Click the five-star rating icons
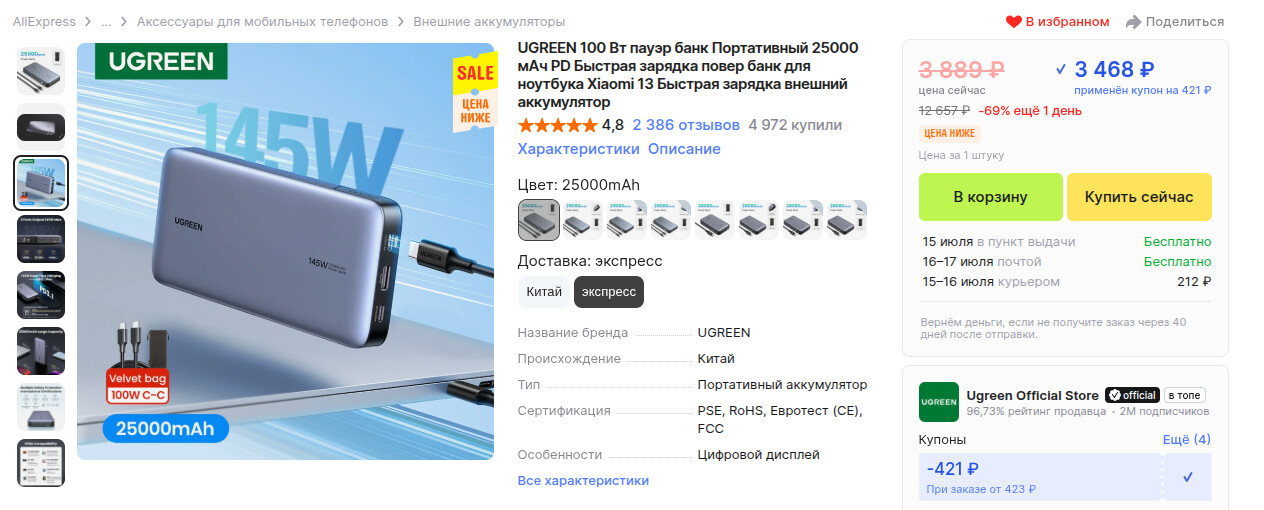 tap(557, 125)
